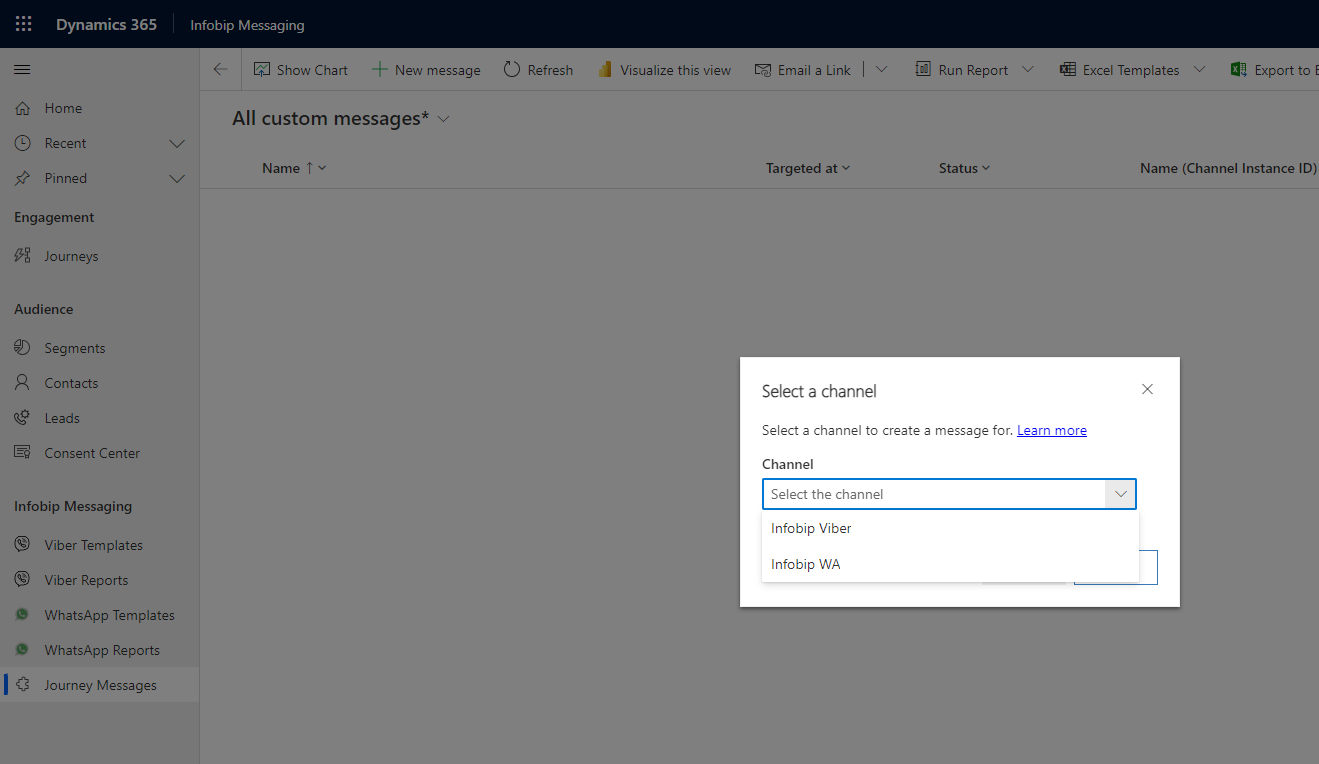
Task: Expand the Run Report dropdown
Action: 1030,69
